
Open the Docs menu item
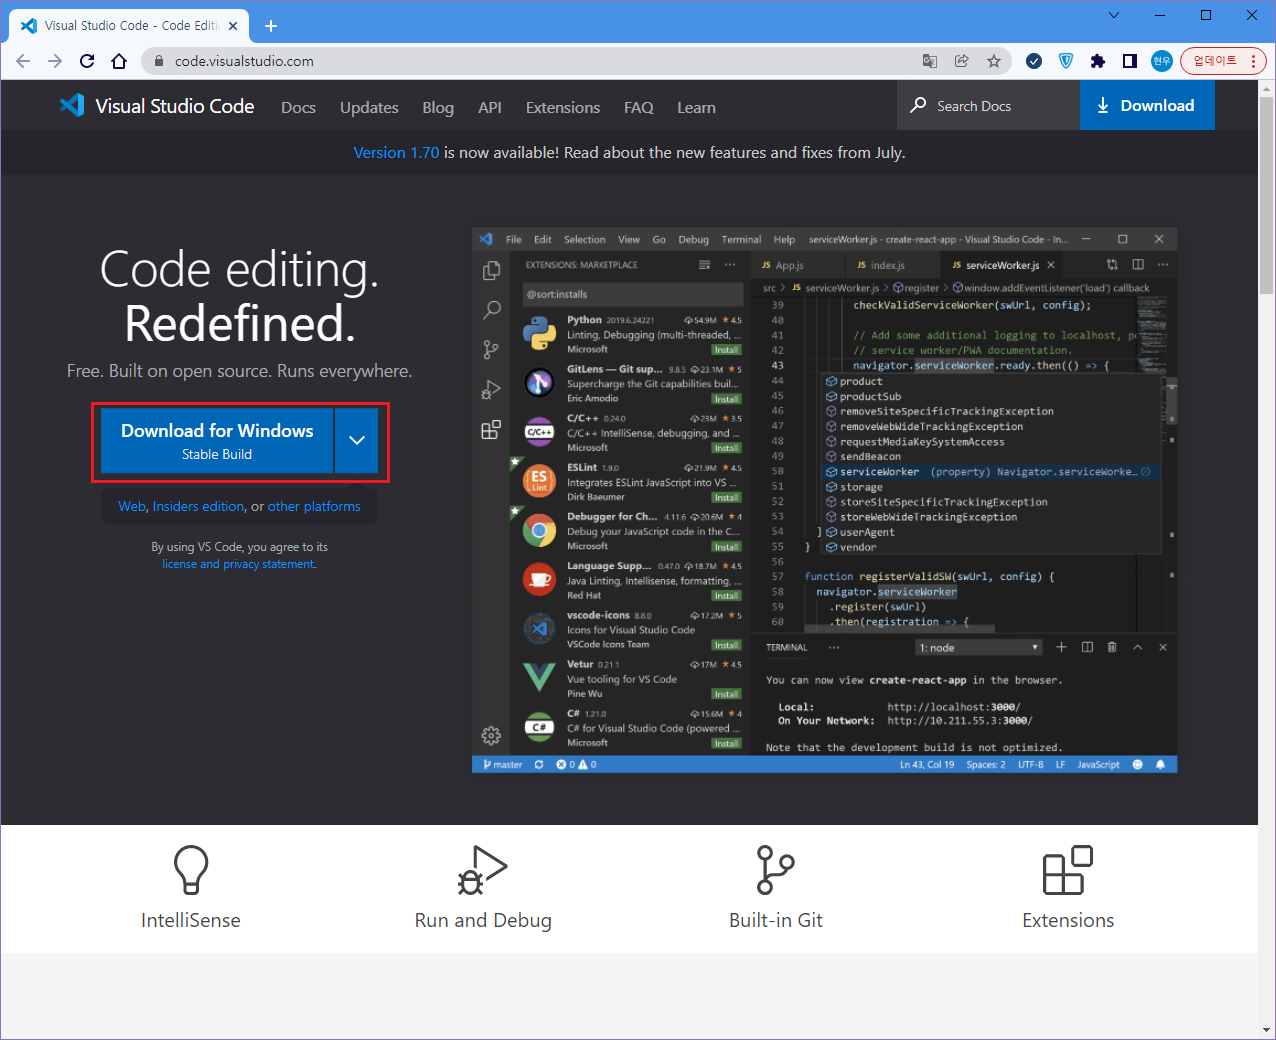298,108
